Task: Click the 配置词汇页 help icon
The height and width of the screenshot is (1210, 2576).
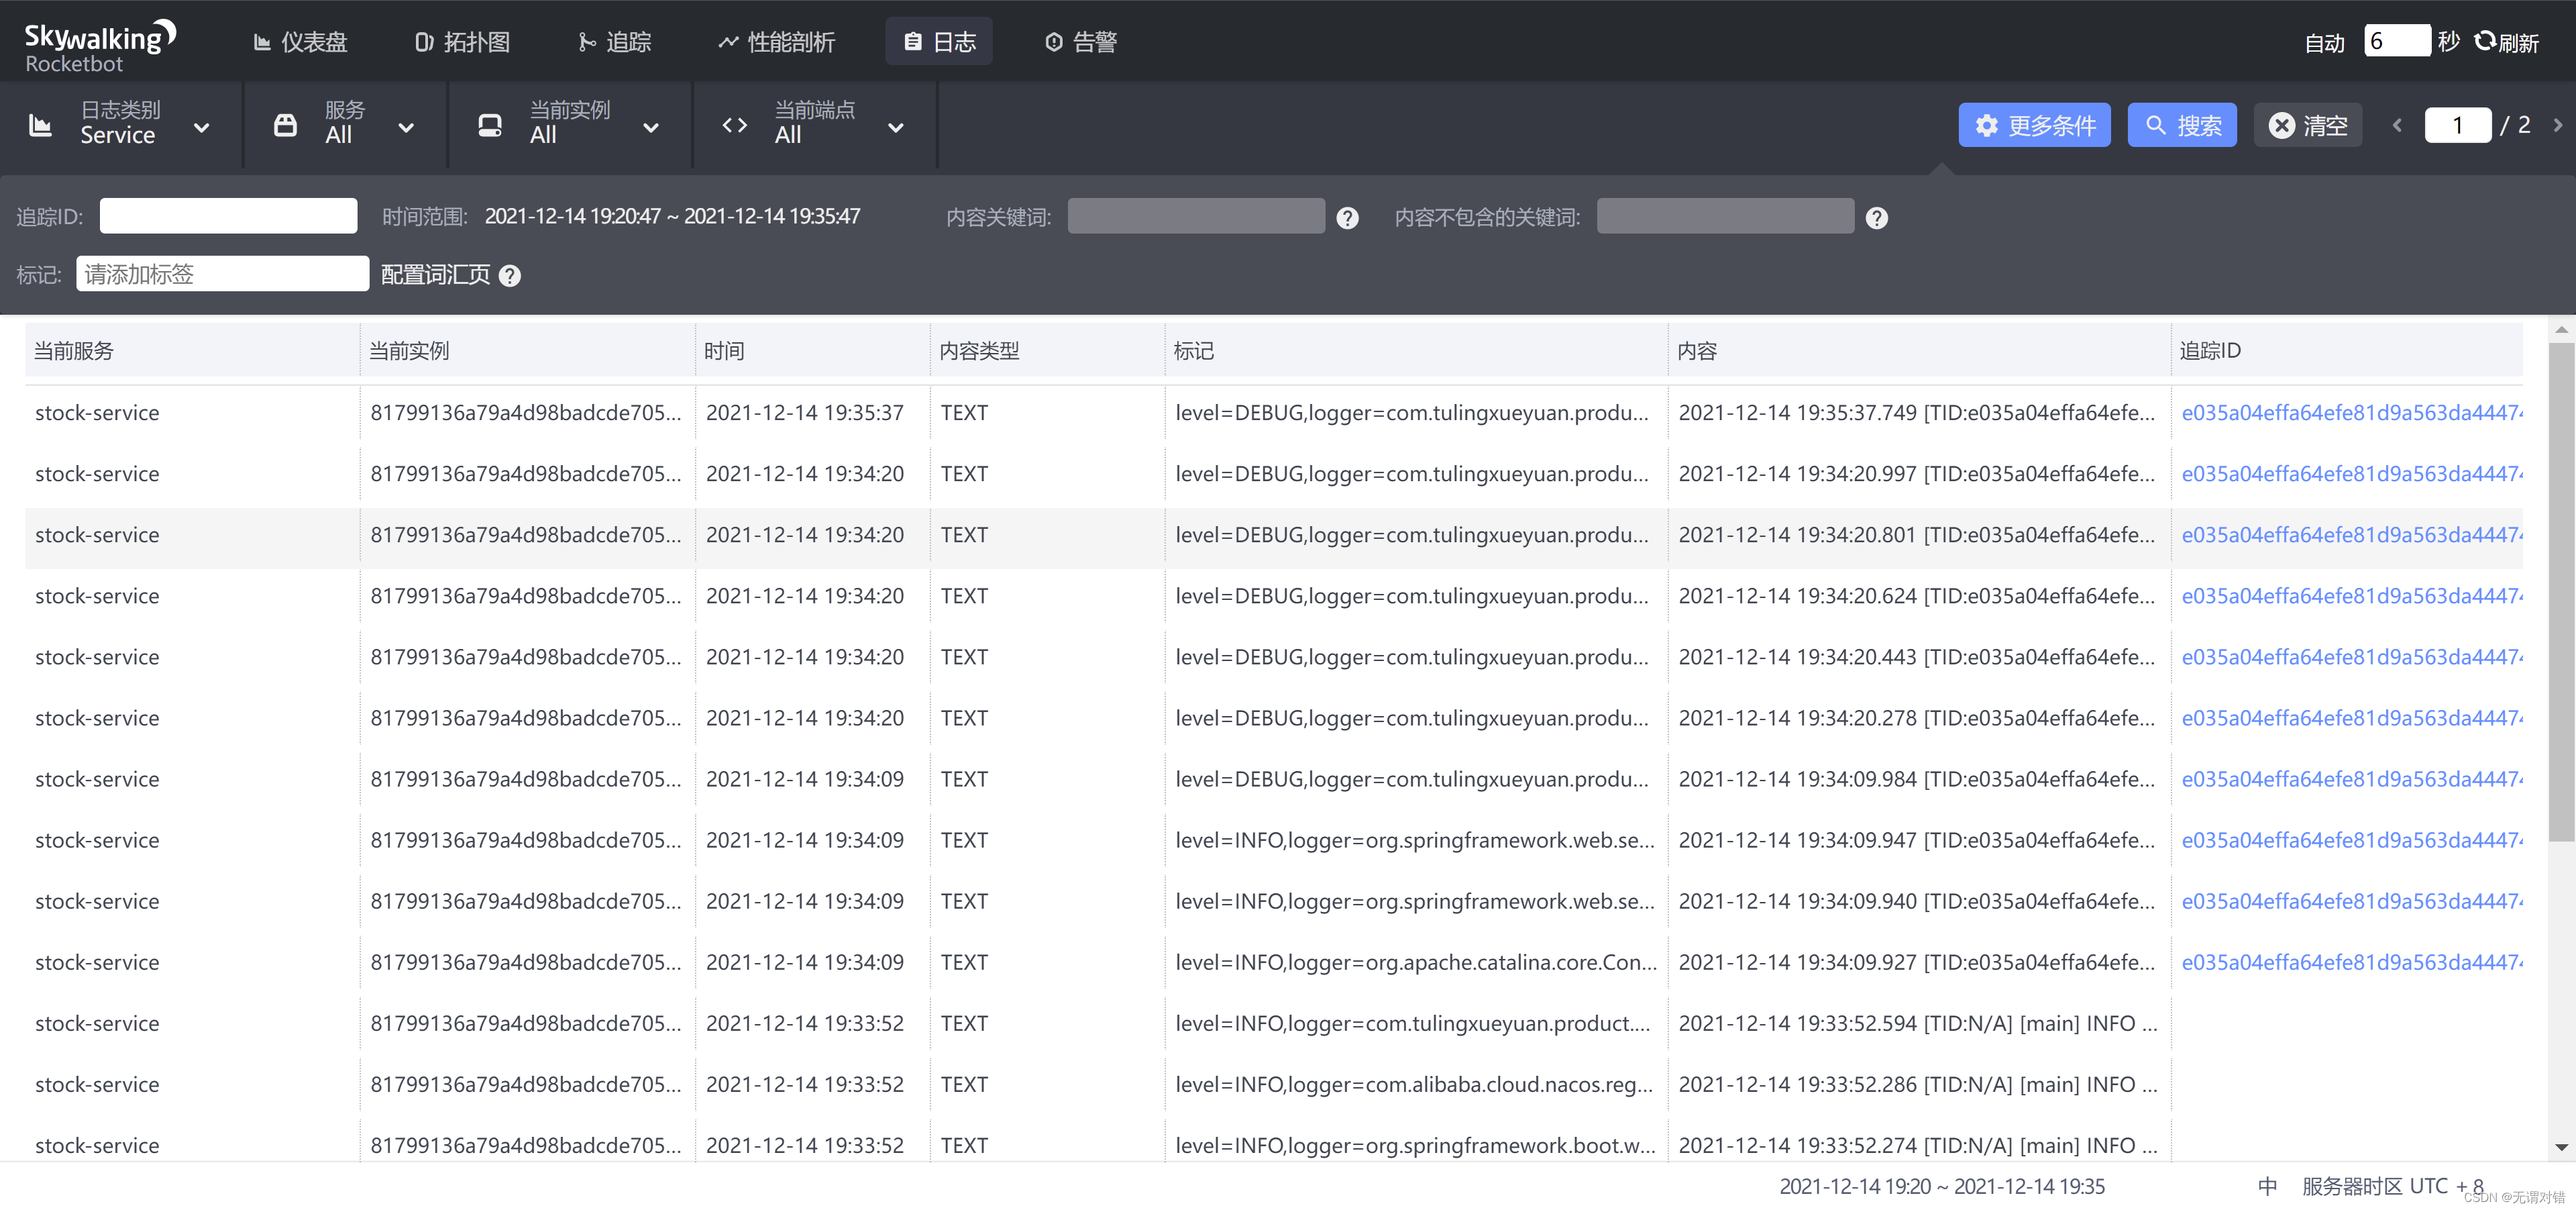Action: [x=510, y=276]
